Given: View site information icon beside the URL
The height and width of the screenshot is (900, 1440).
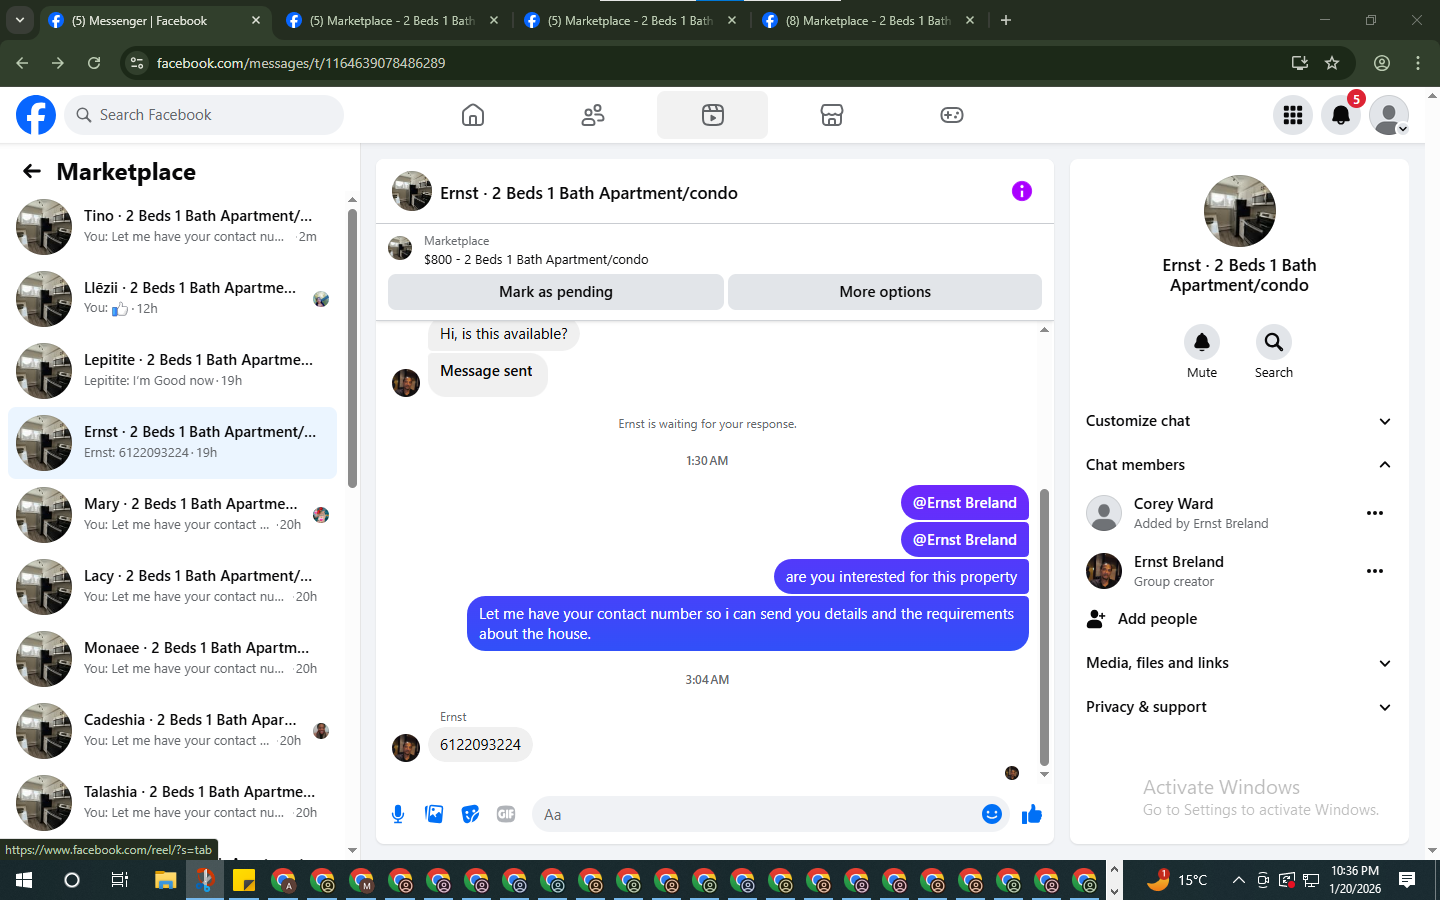Looking at the screenshot, I should (137, 63).
